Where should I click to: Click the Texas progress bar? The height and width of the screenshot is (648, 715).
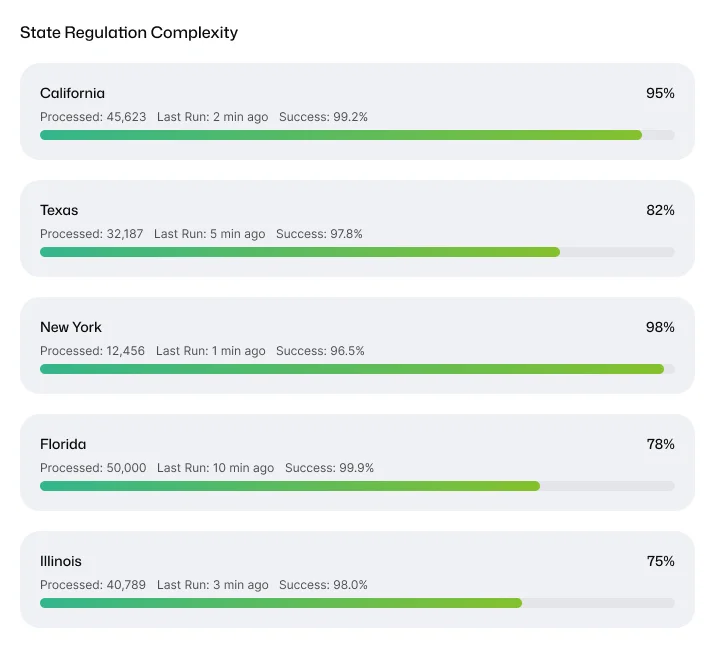tap(357, 252)
